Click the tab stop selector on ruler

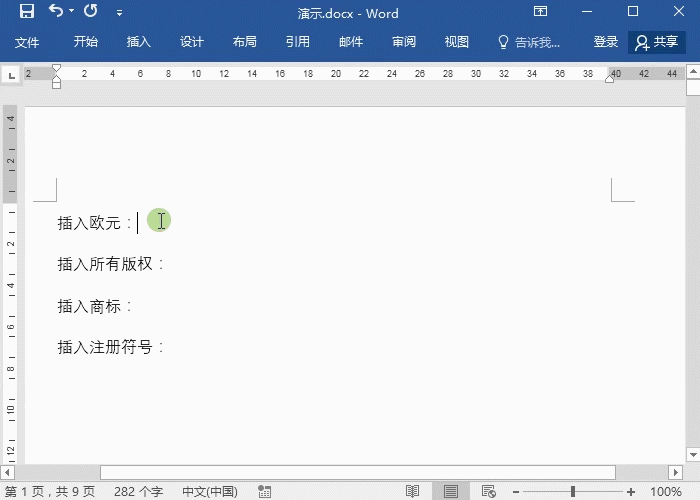12,75
